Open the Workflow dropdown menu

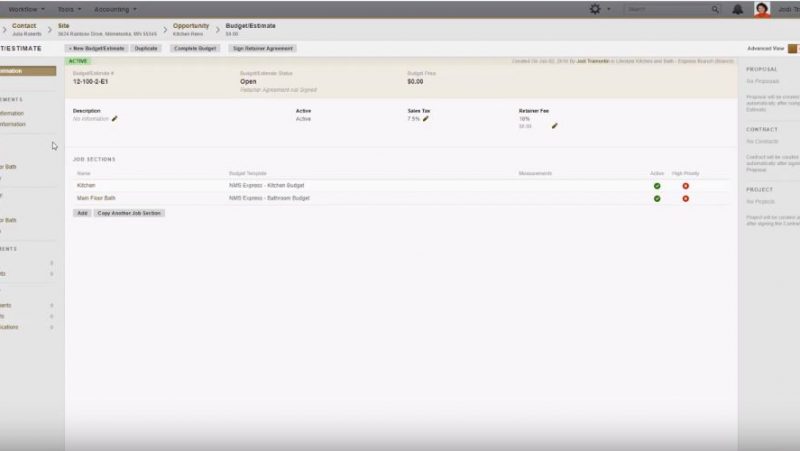(x=26, y=9)
